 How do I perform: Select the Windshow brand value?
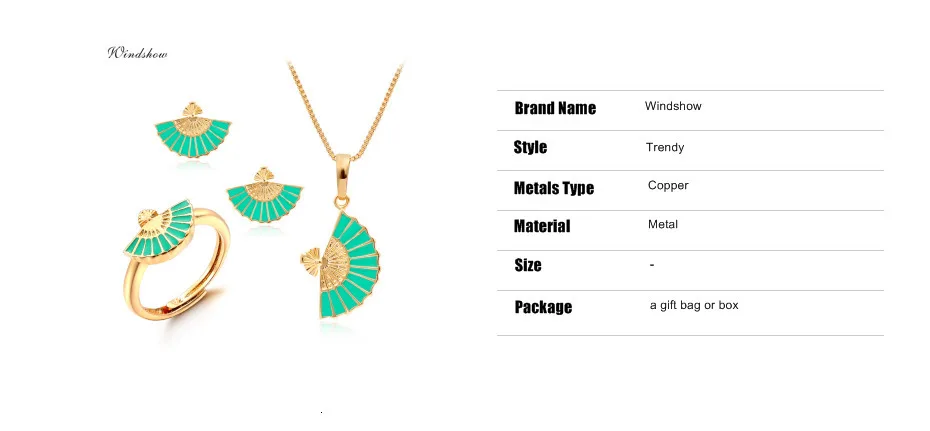click(673, 106)
